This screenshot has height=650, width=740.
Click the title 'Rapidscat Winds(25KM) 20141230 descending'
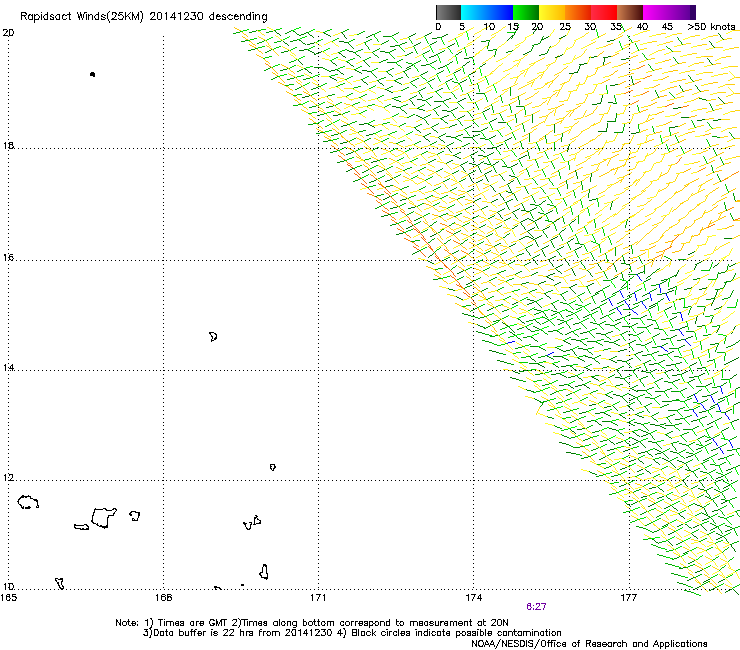tap(143, 17)
